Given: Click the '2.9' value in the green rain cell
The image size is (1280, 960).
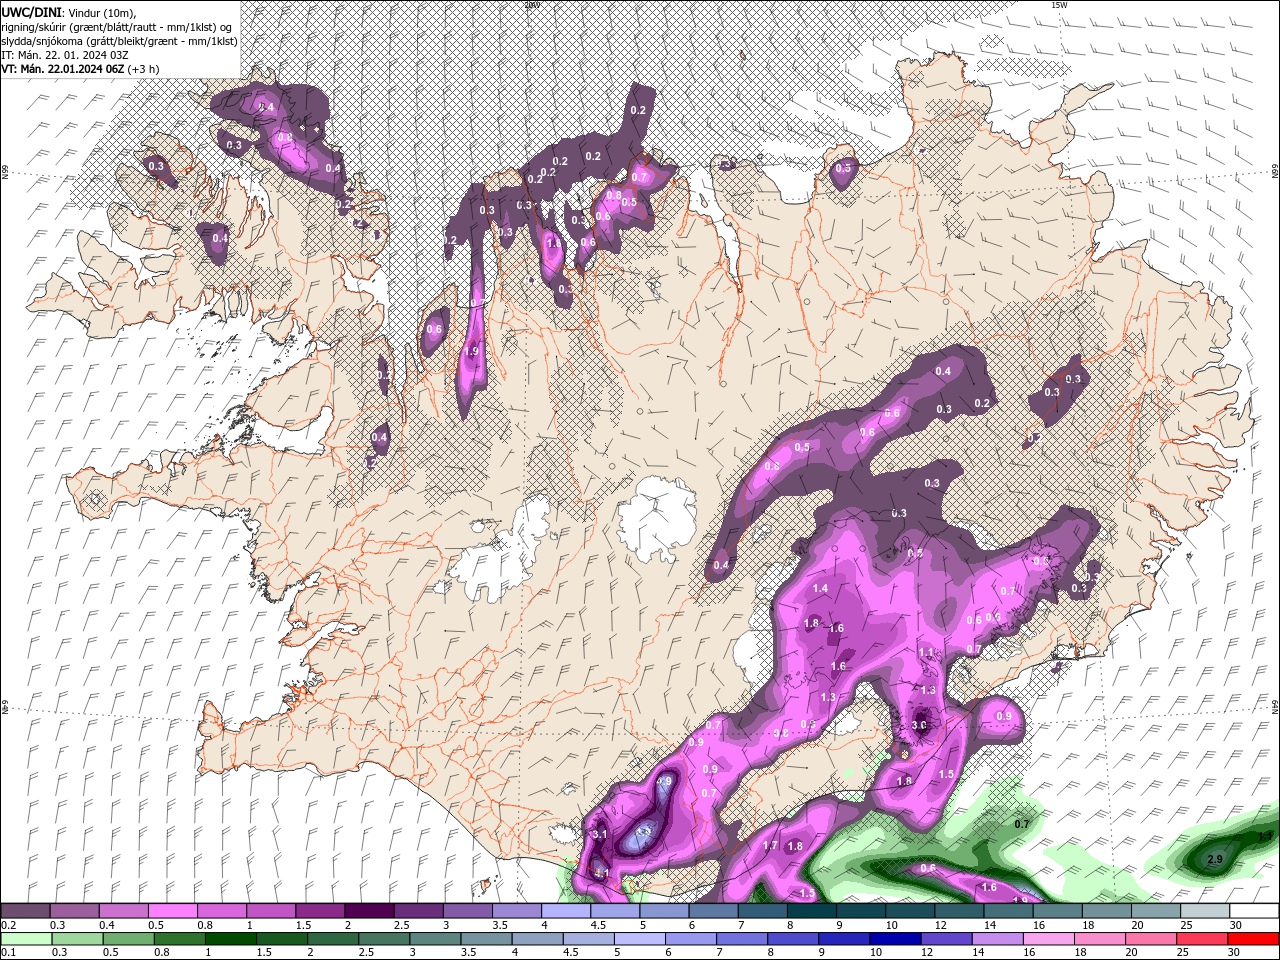Looking at the screenshot, I should (1215, 859).
